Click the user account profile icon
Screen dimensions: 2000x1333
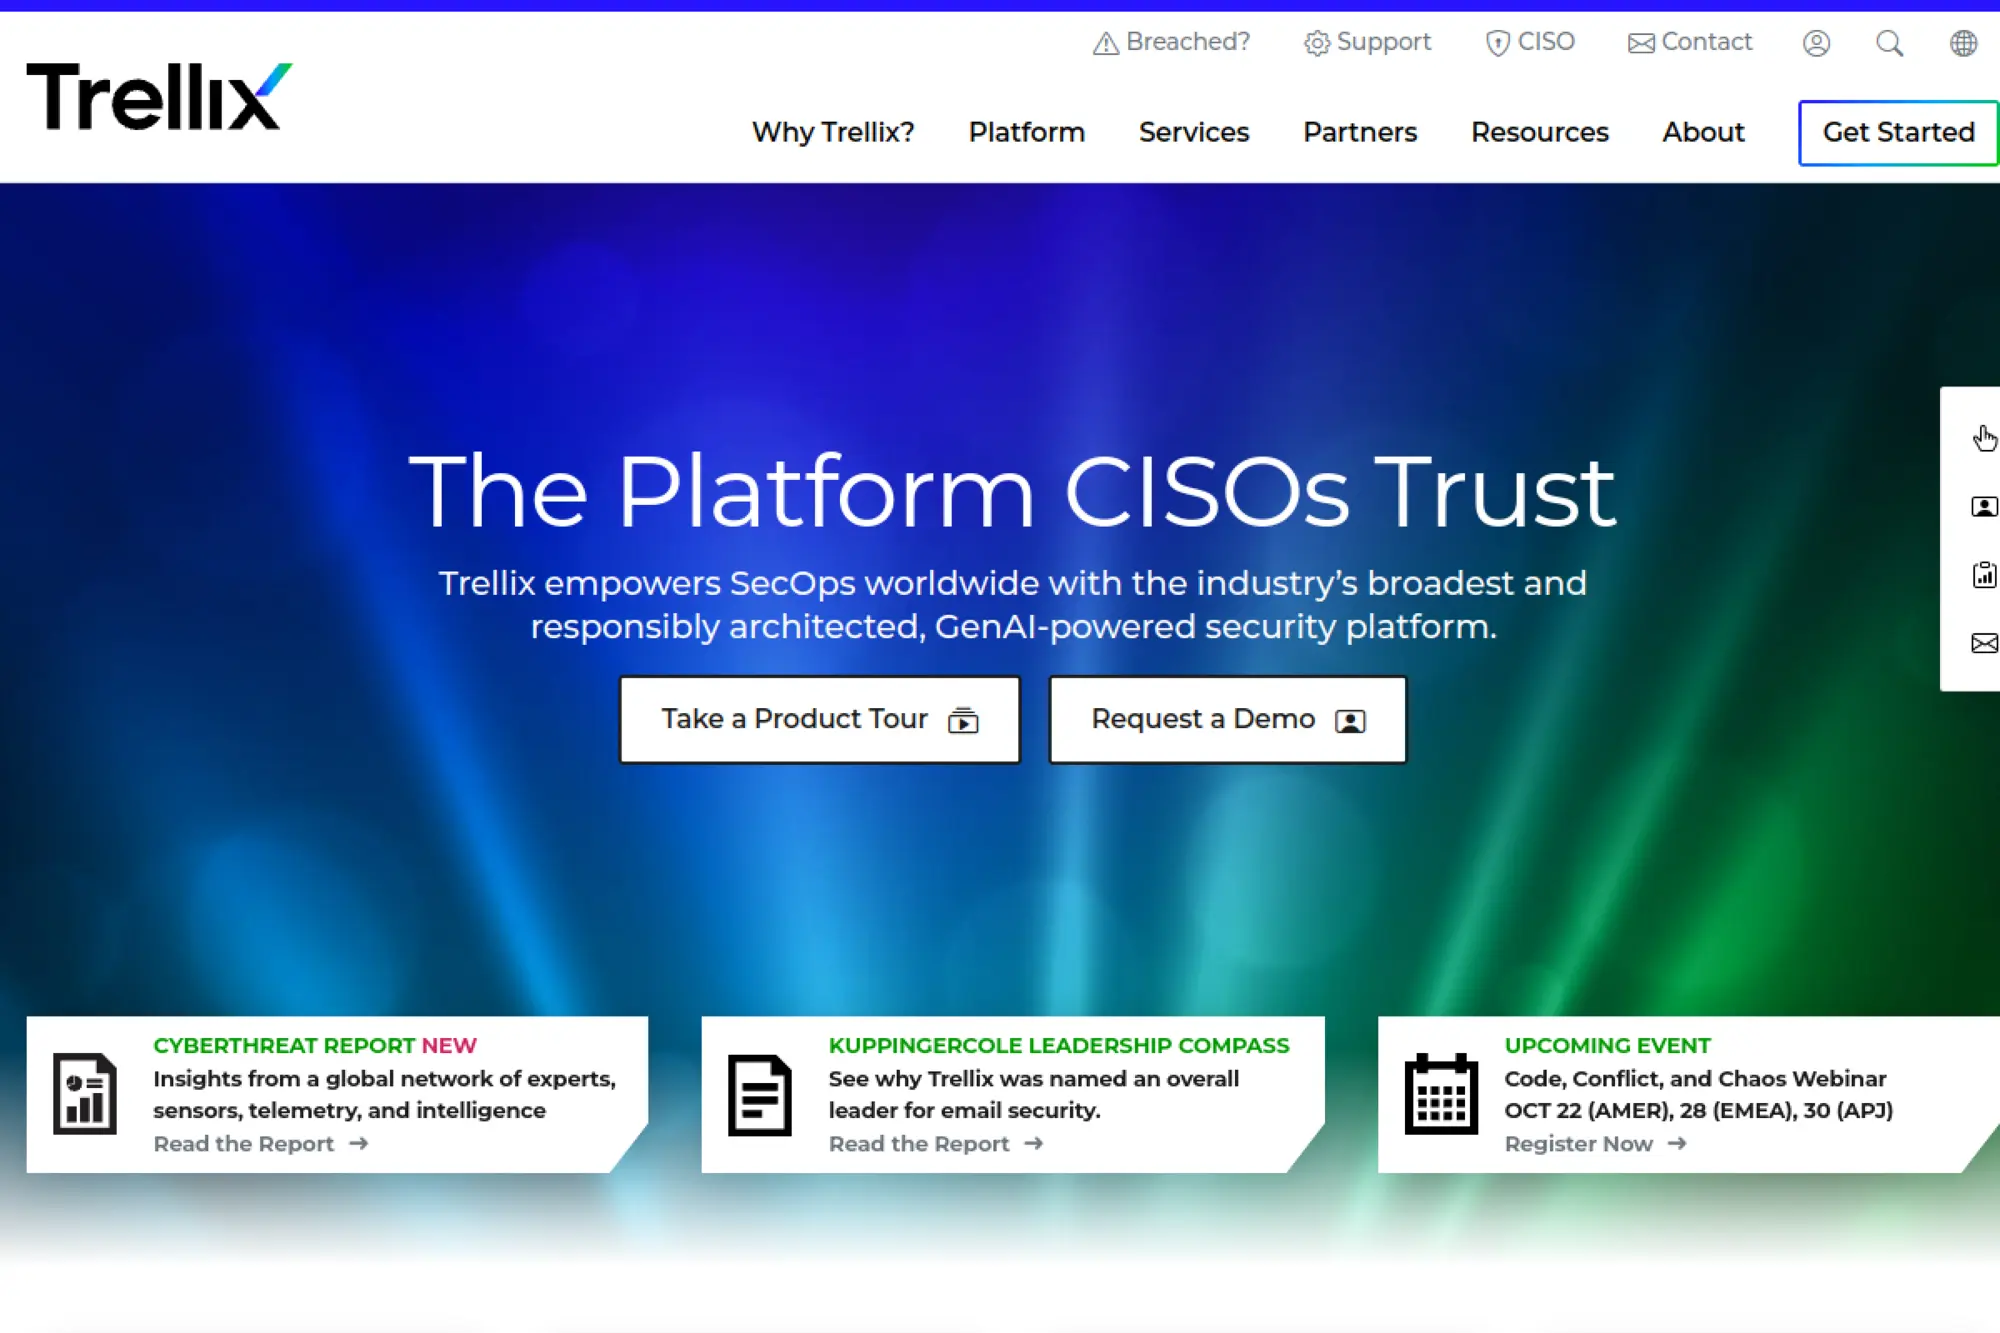coord(1816,43)
